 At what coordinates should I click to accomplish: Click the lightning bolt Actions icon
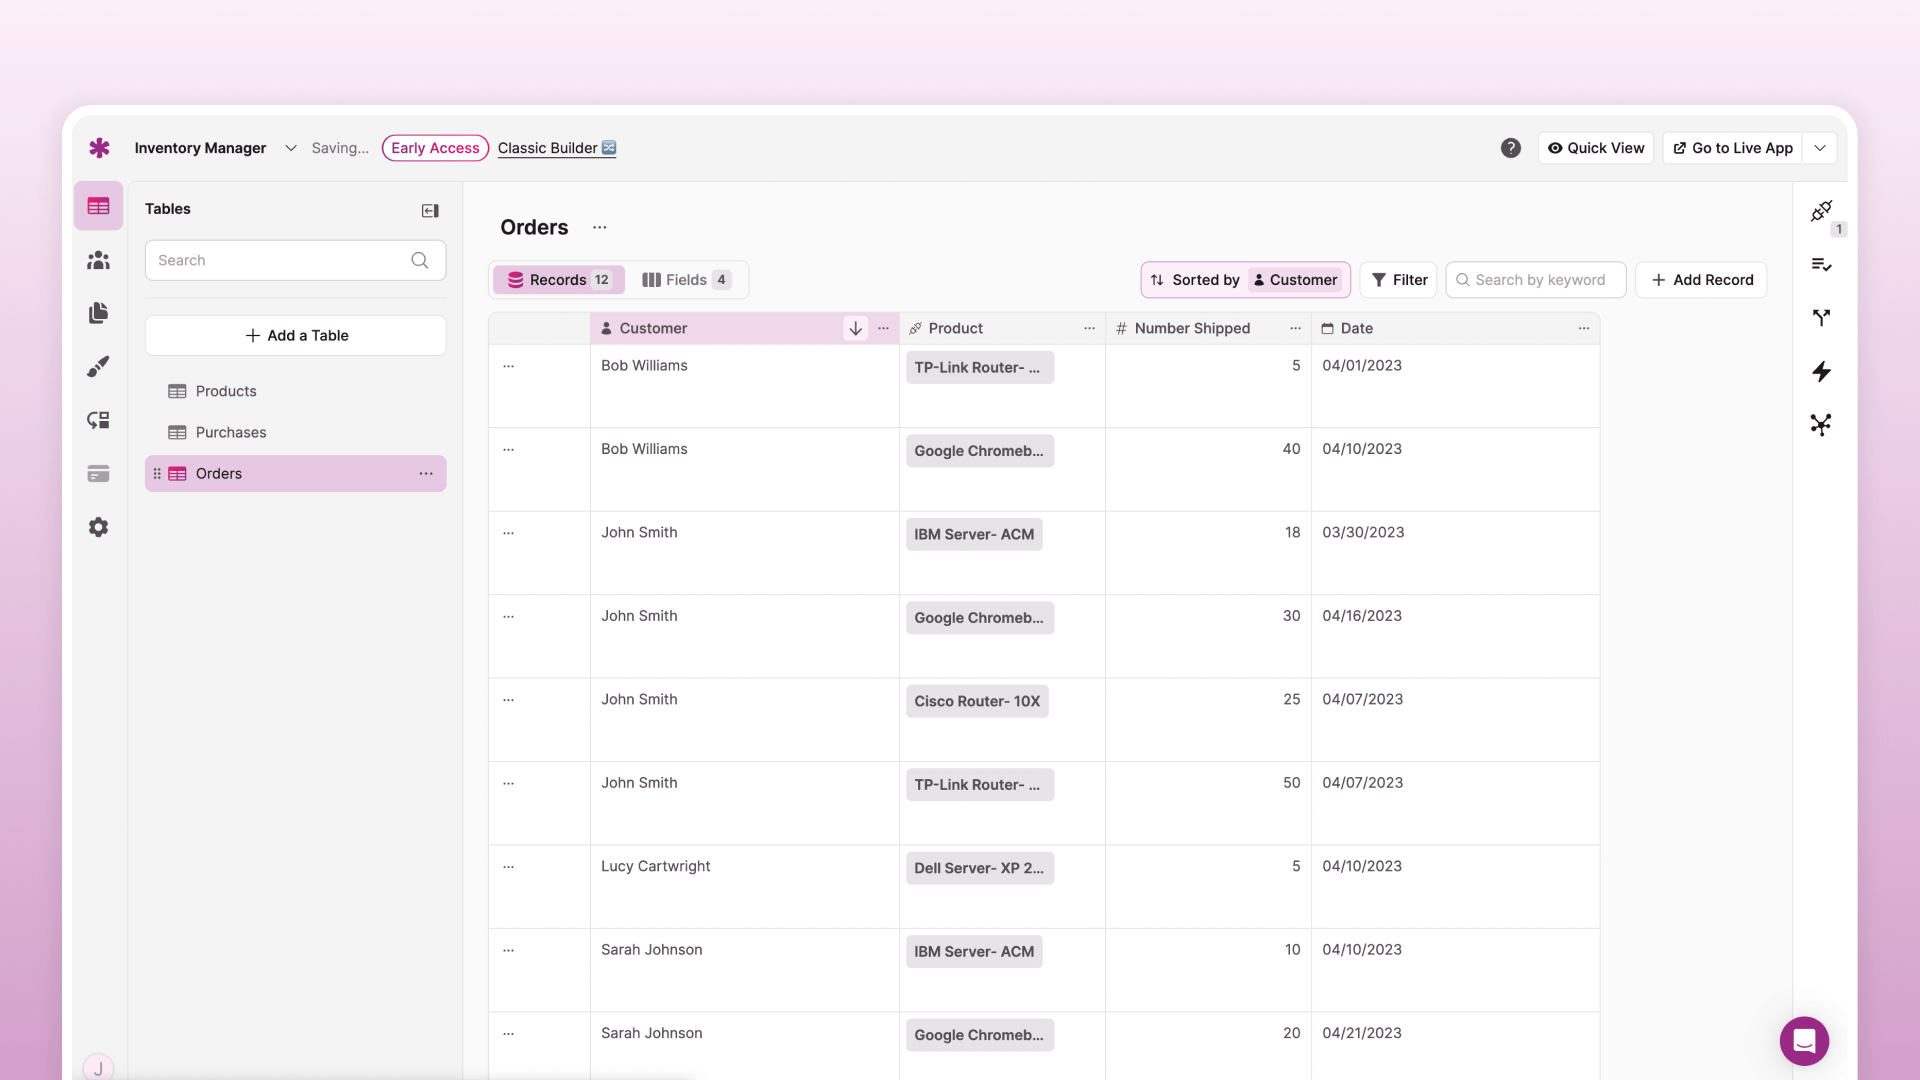[x=1821, y=372]
